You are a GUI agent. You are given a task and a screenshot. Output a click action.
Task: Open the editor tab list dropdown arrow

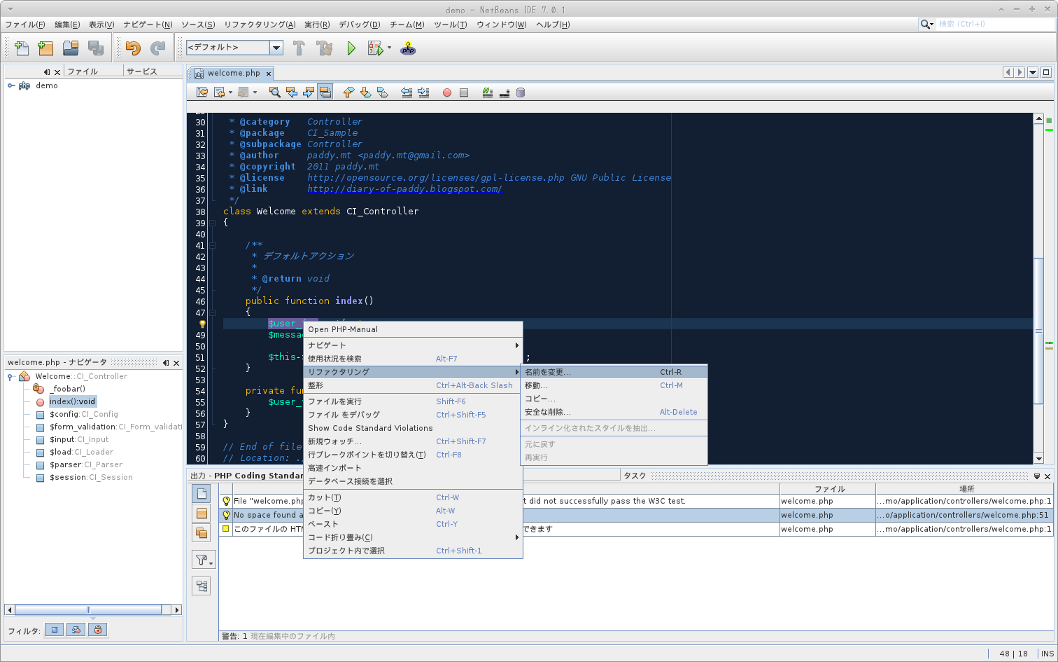tap(1032, 72)
